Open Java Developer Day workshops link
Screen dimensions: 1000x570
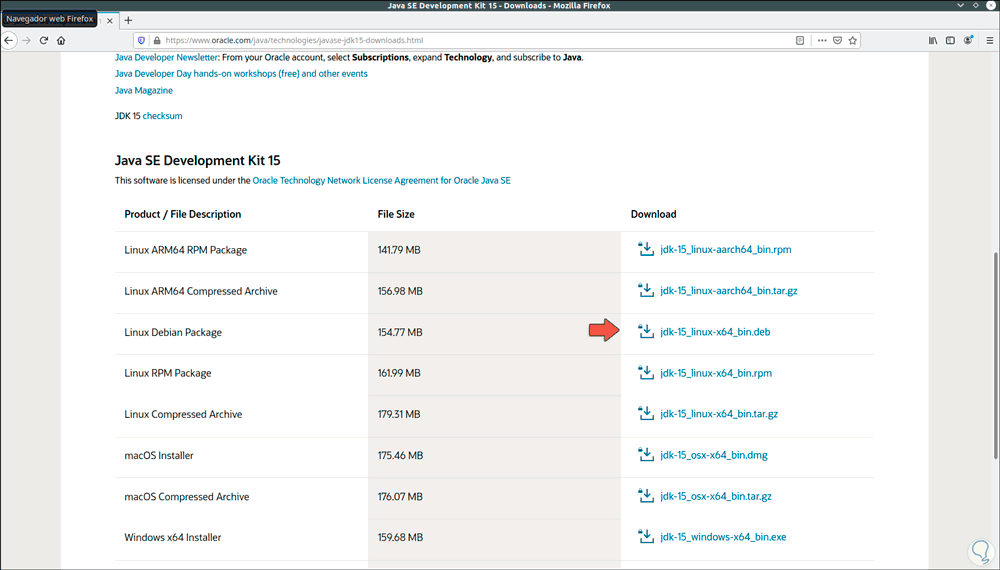coord(241,73)
